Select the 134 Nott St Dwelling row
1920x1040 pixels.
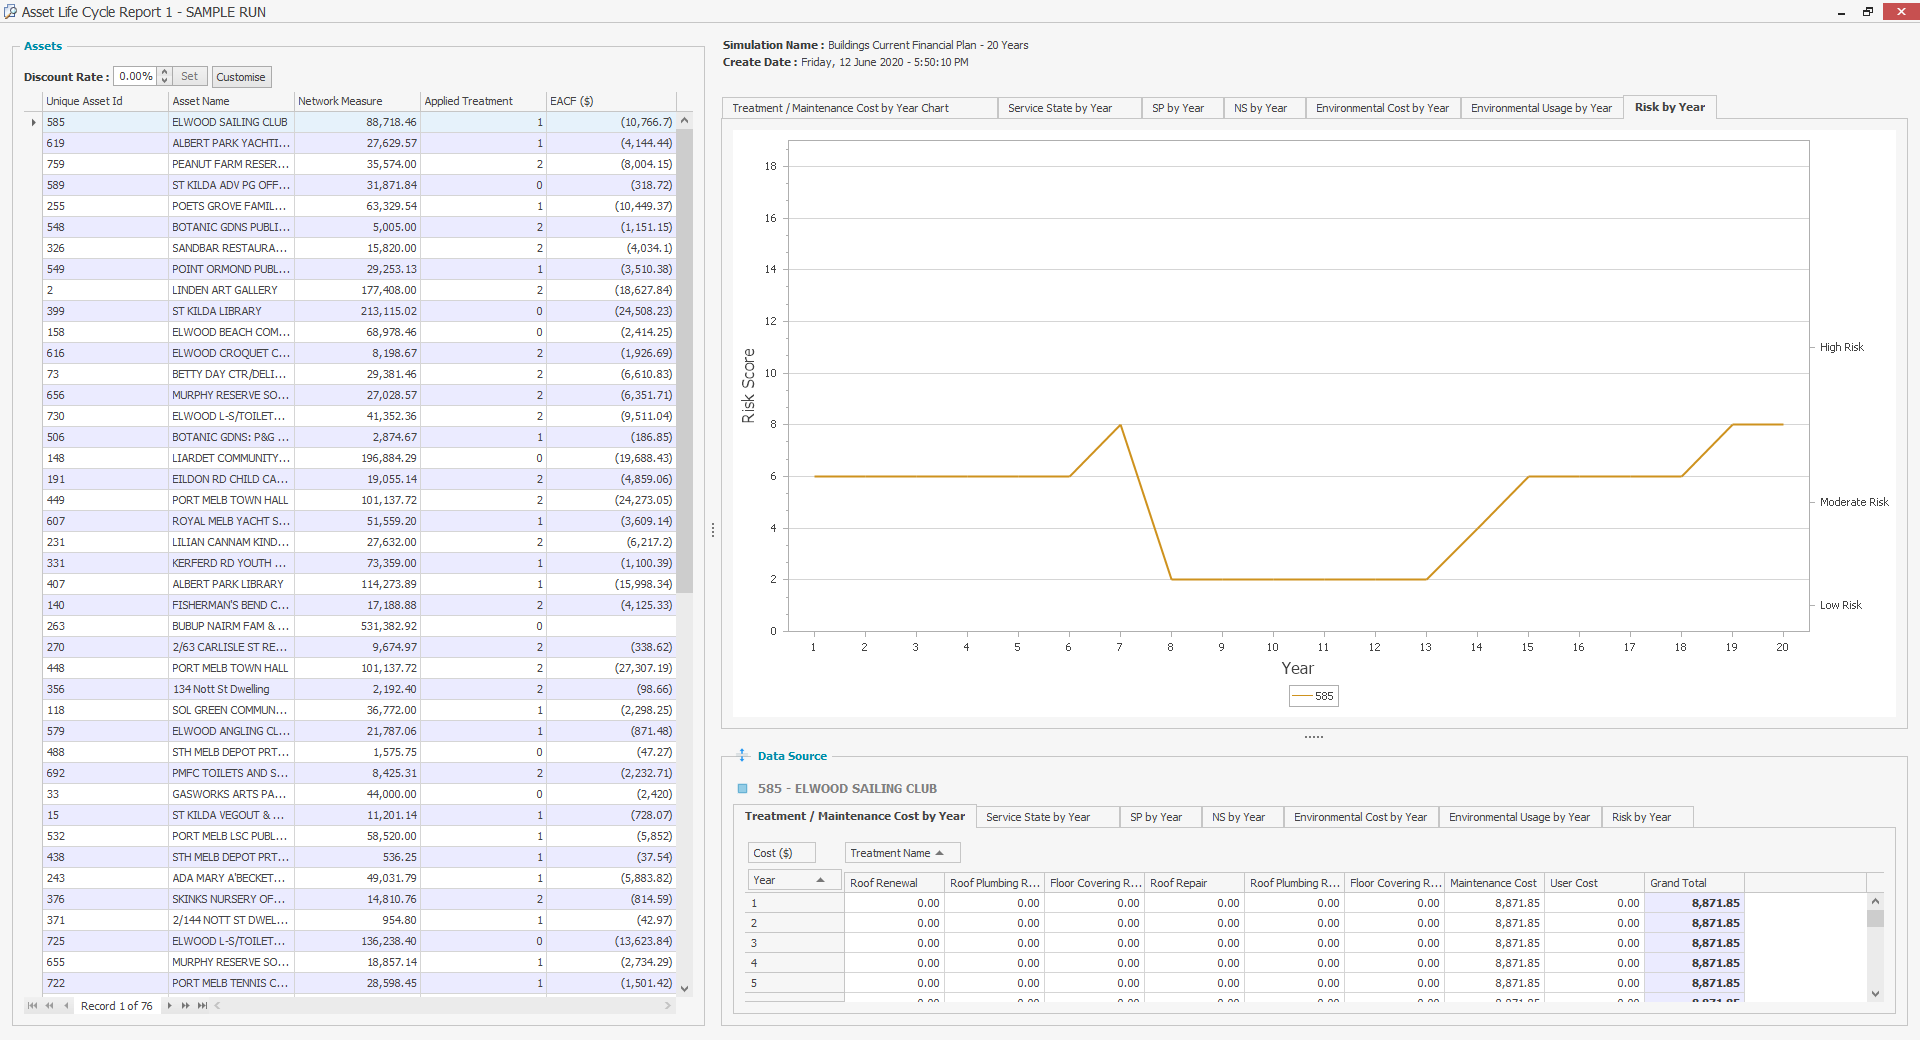[360, 689]
